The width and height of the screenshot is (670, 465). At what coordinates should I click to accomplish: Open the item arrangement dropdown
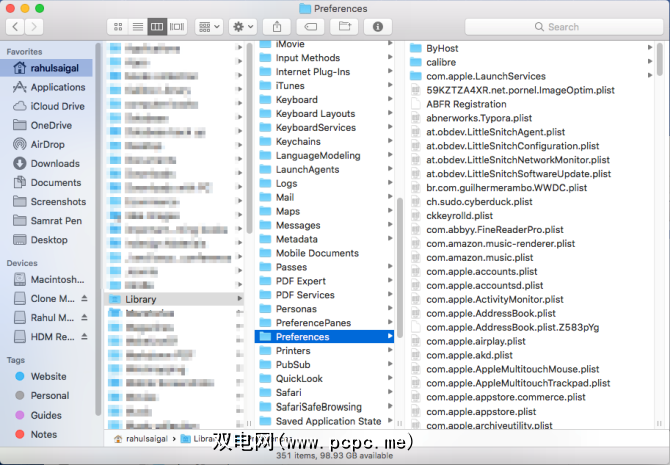[x=209, y=27]
